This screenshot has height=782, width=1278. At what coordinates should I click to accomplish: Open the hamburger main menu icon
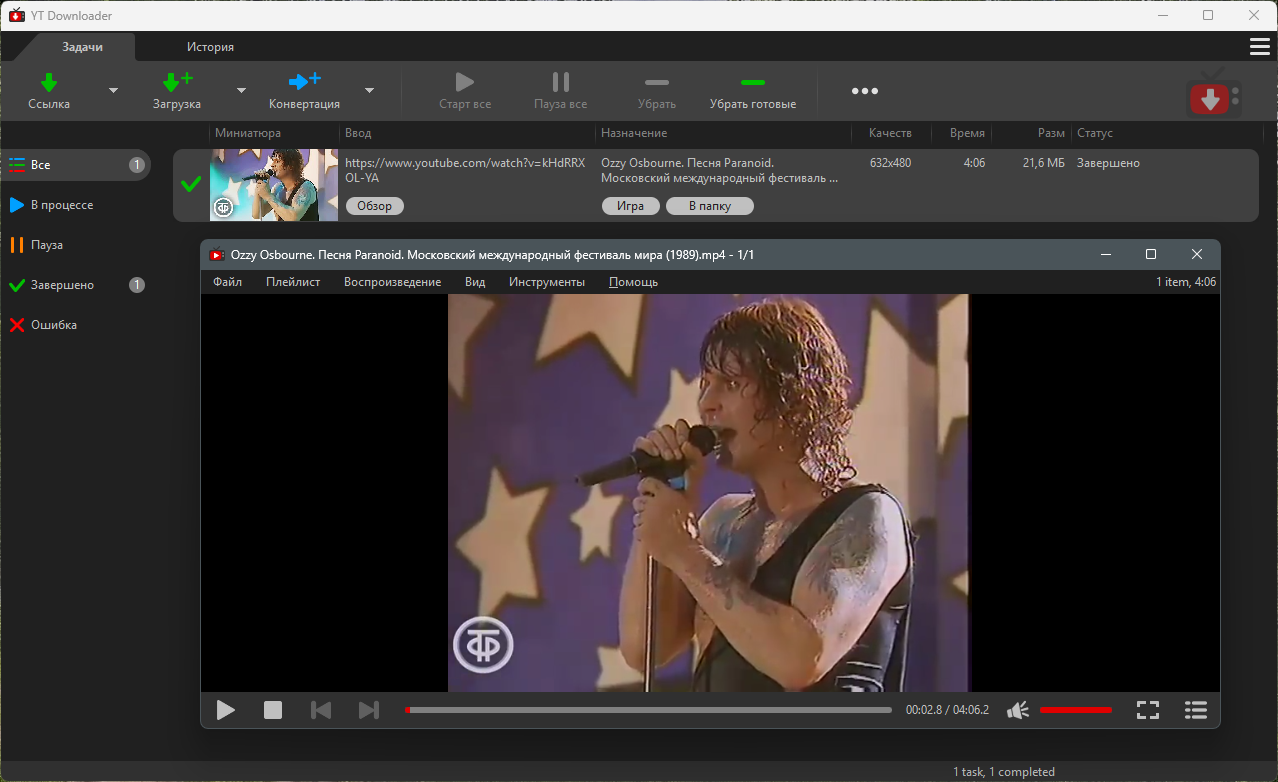[x=1260, y=47]
